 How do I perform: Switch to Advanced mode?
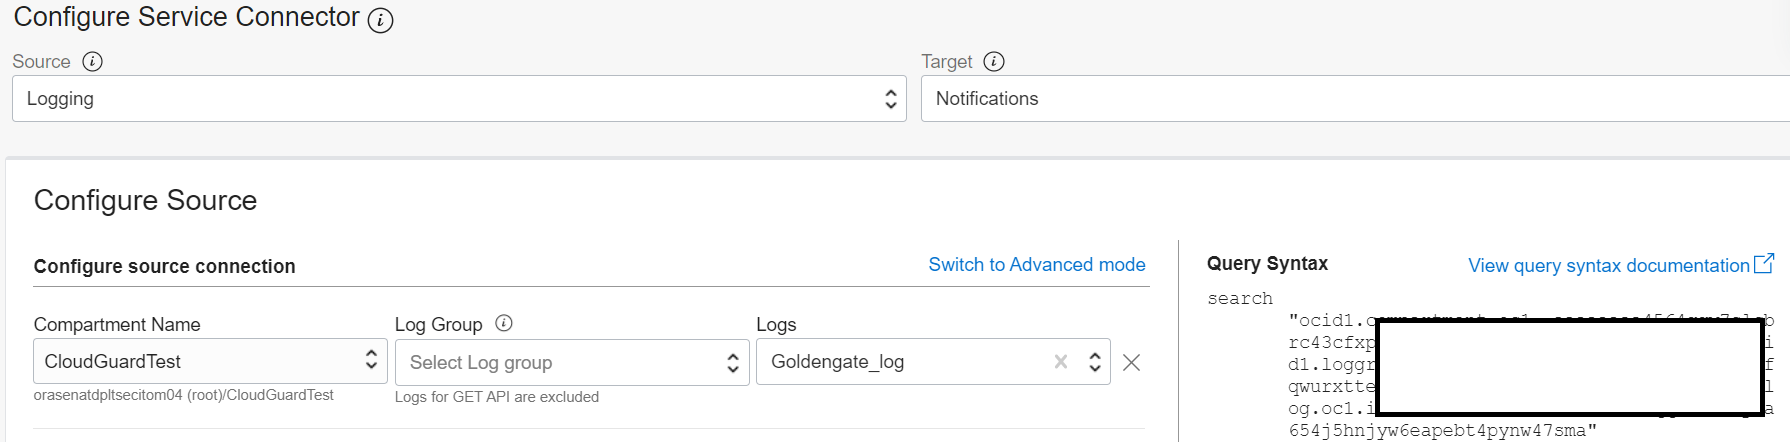[x=1036, y=265]
